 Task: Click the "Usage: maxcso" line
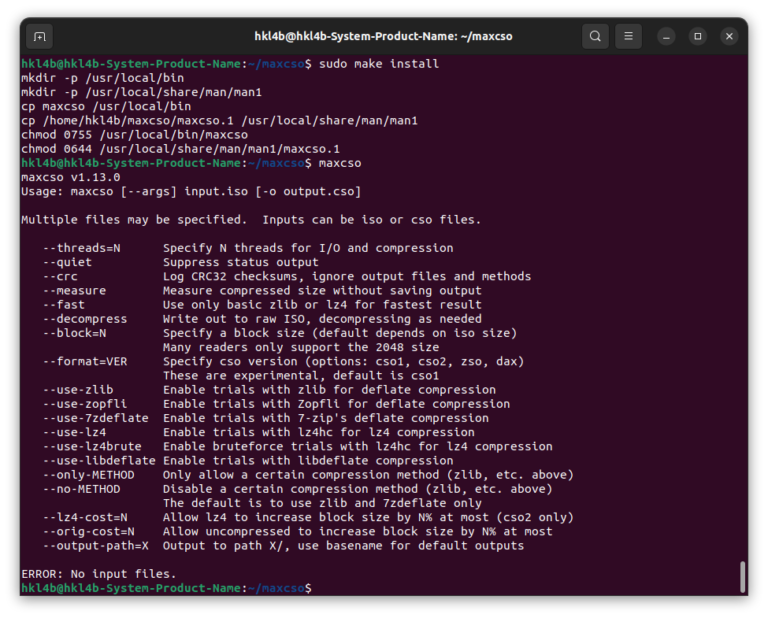[190, 191]
